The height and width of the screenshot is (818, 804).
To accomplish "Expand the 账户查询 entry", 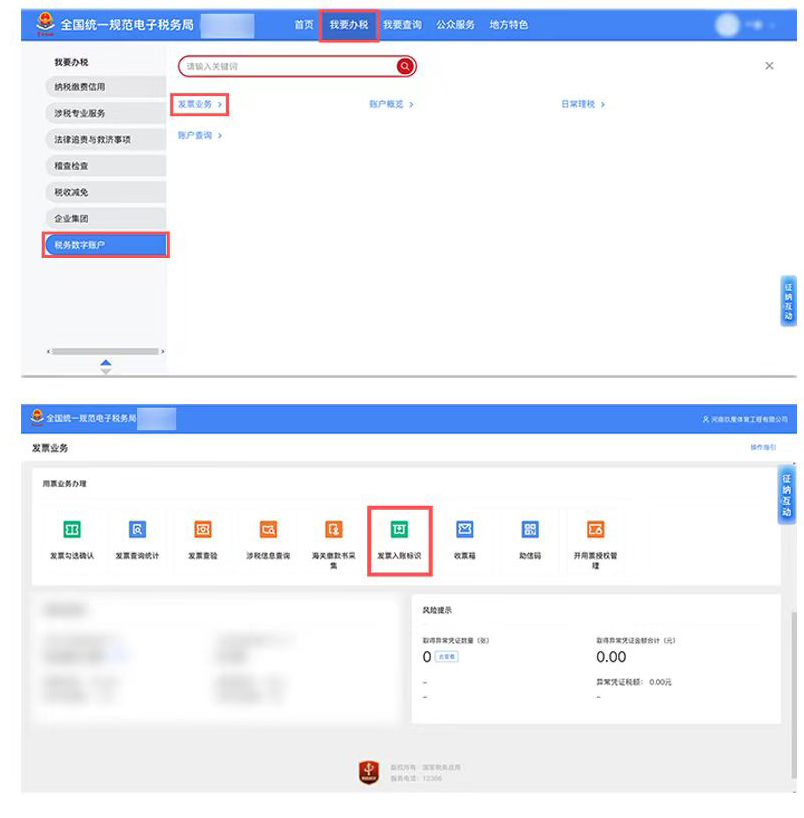I will tap(200, 135).
